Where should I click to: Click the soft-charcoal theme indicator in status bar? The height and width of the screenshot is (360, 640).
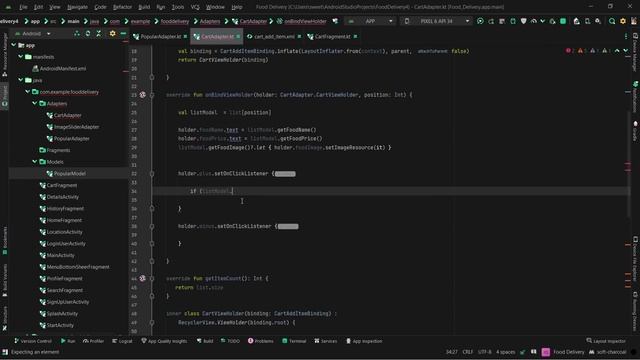pos(607,352)
